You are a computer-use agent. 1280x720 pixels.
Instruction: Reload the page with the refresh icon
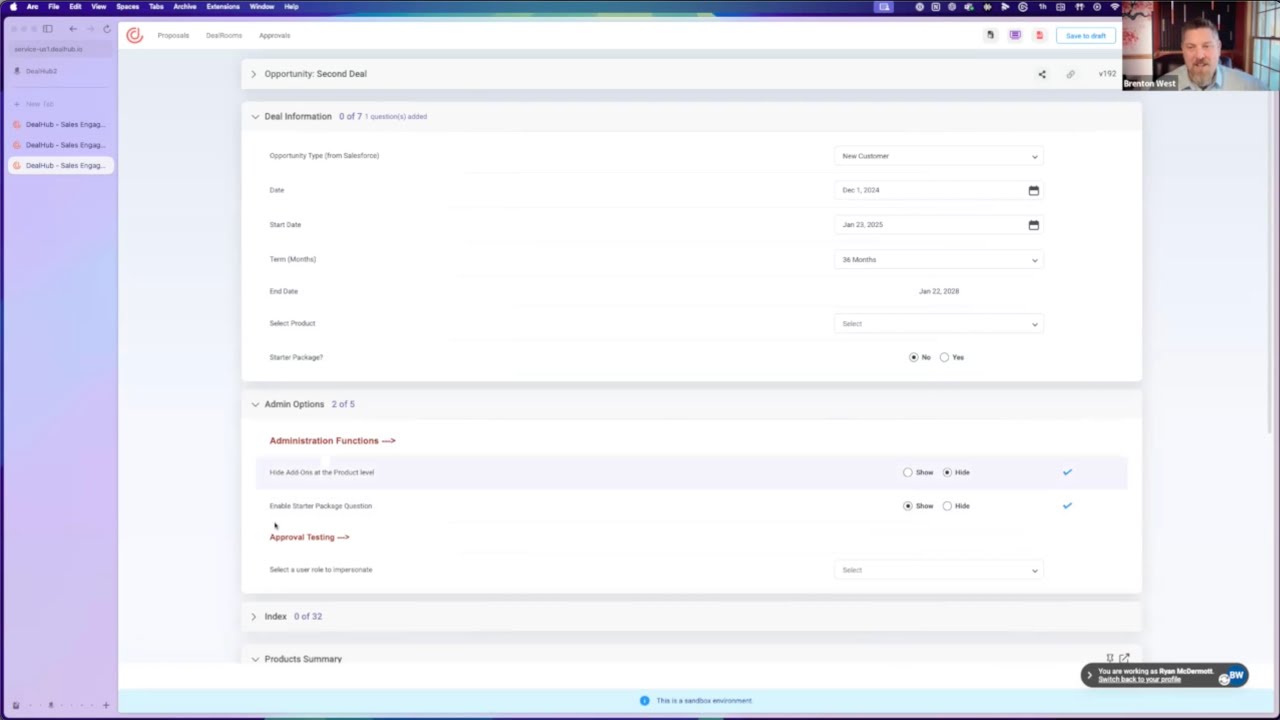click(107, 29)
